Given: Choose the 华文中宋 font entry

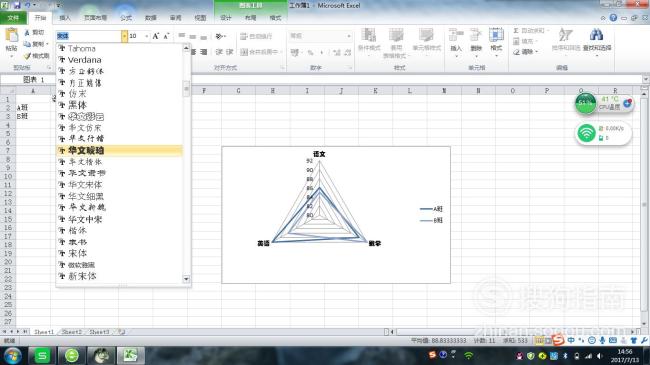Looking at the screenshot, I should (119, 219).
